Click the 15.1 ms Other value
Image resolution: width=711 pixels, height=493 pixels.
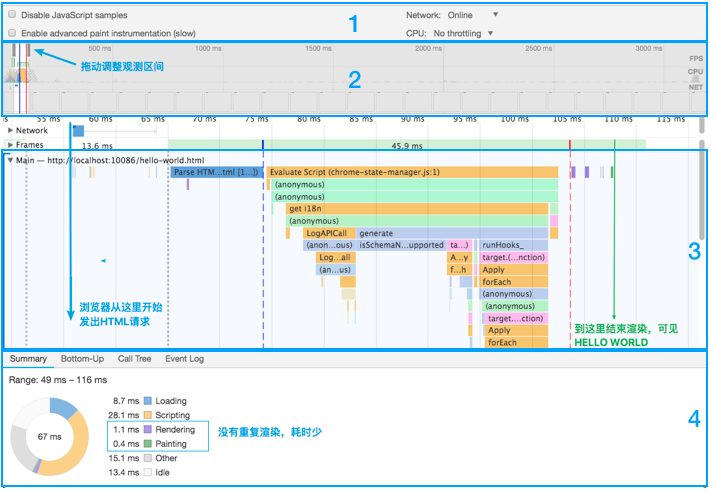pyautogui.click(x=124, y=458)
